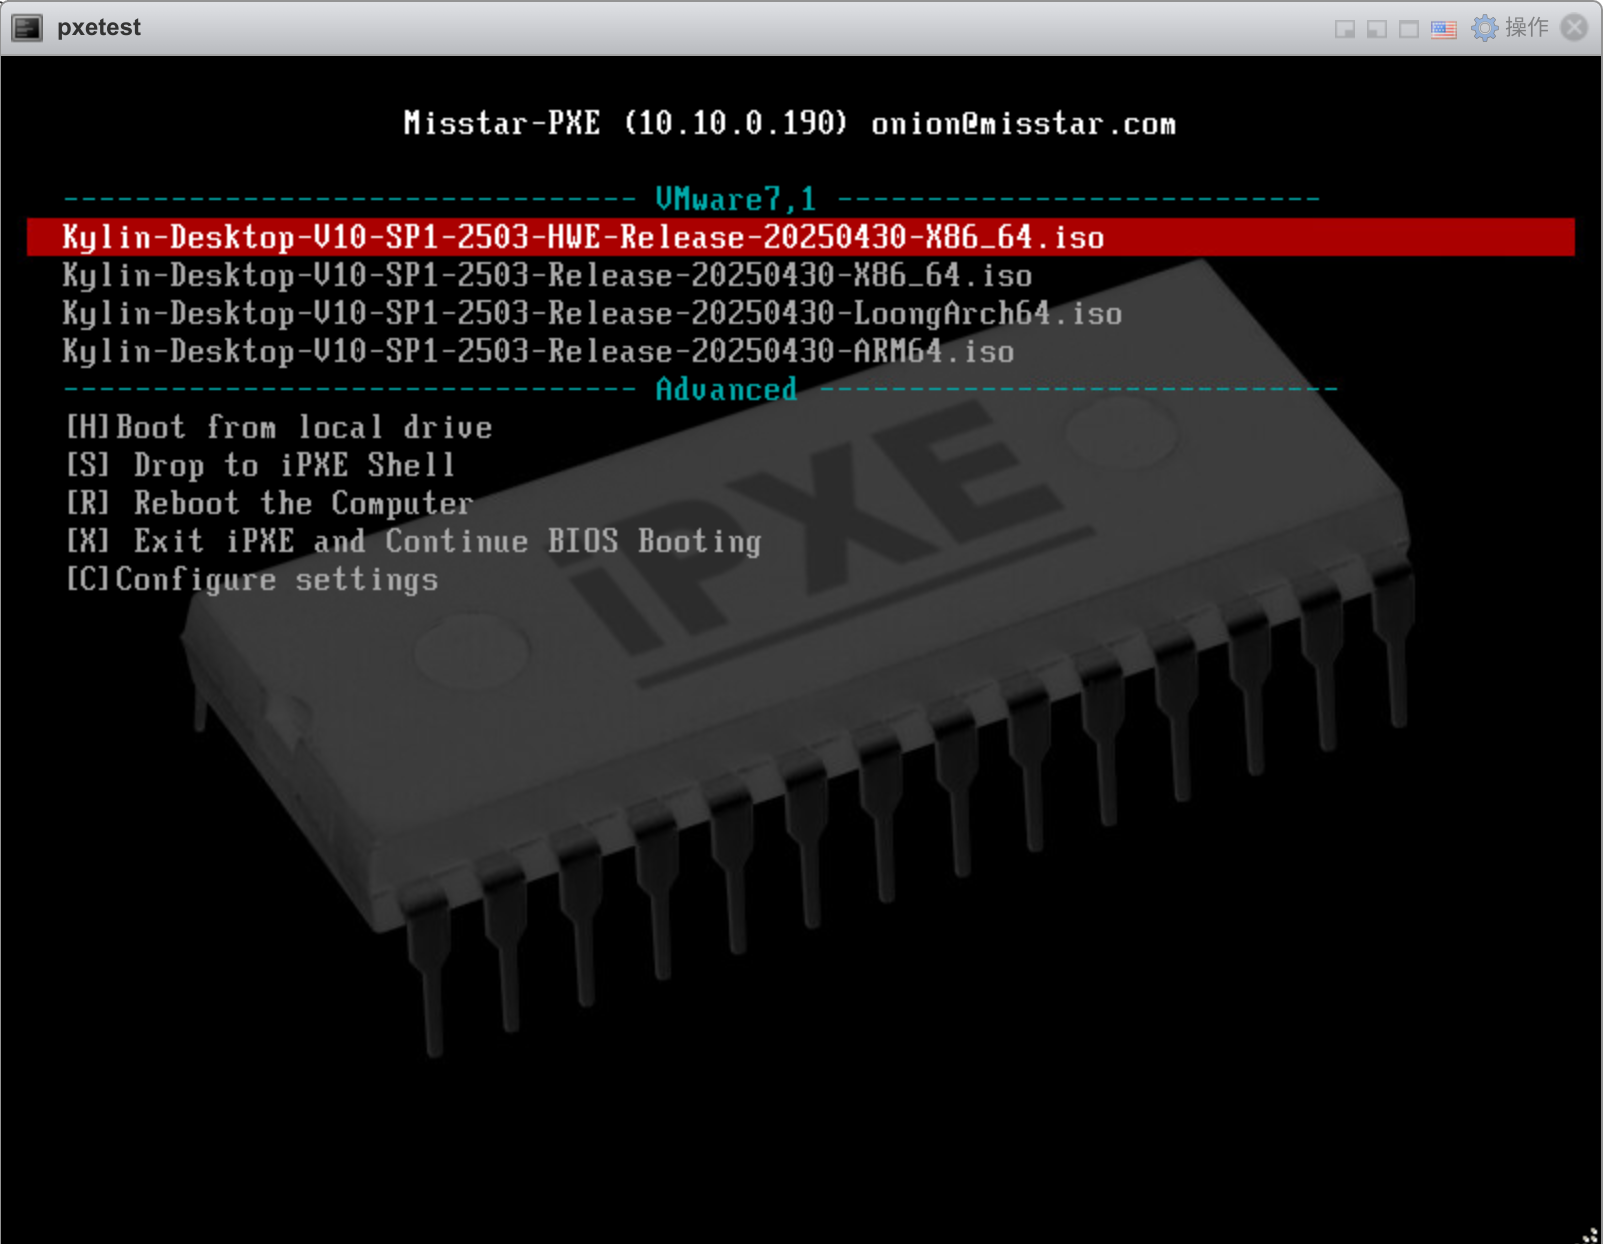This screenshot has width=1603, height=1244.
Task: Click the pxetest window title text
Action: pos(99,28)
